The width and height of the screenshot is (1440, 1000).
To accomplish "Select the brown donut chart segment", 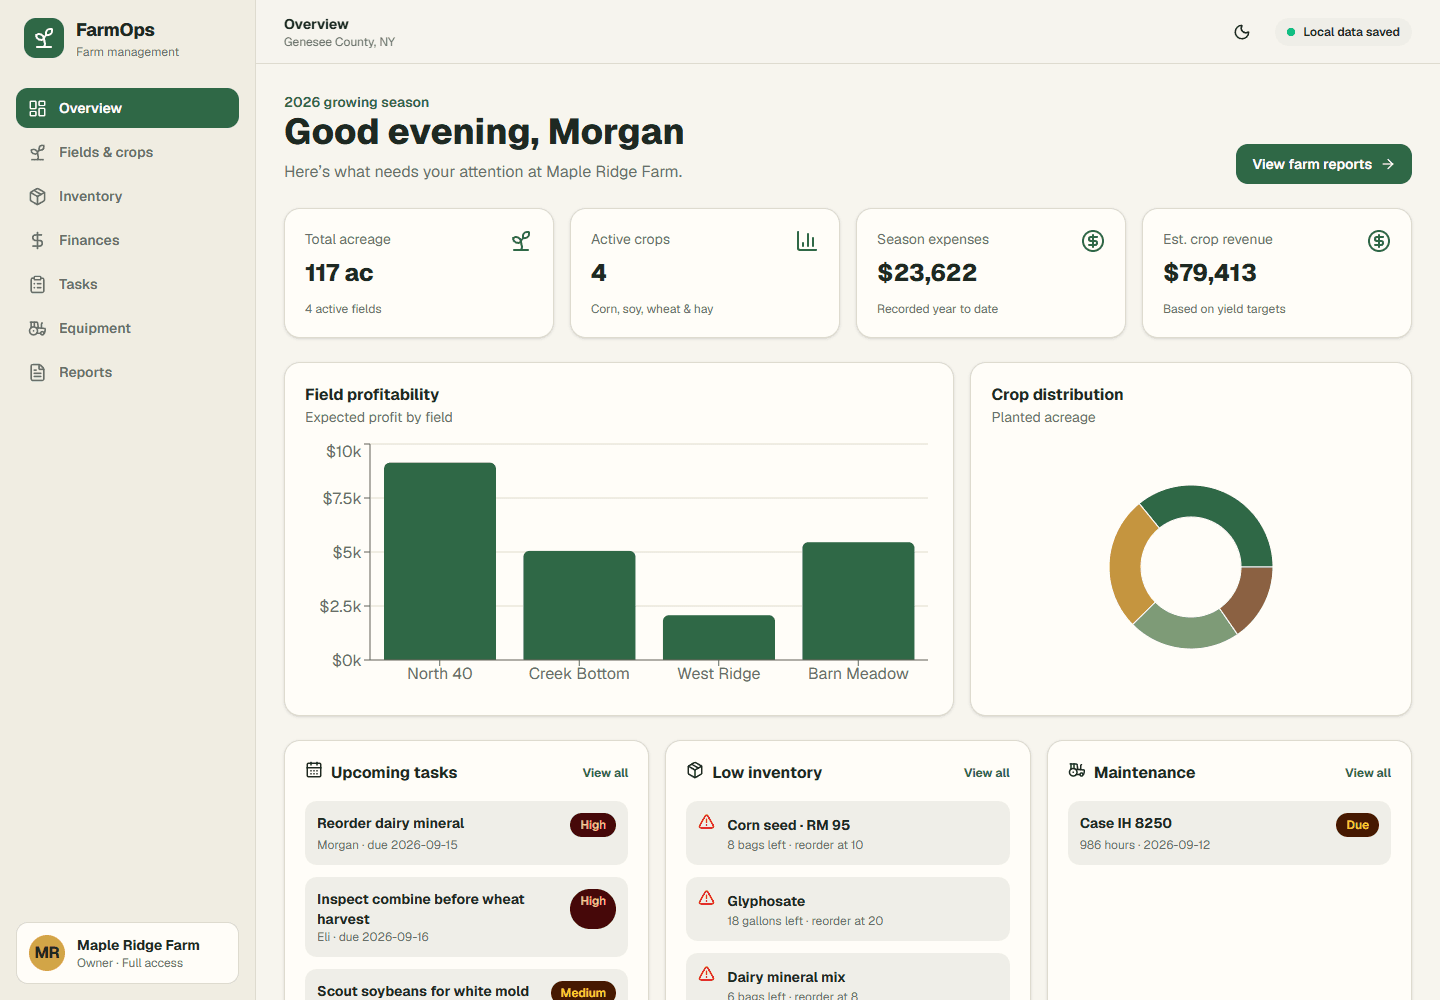I will click(x=1250, y=598).
